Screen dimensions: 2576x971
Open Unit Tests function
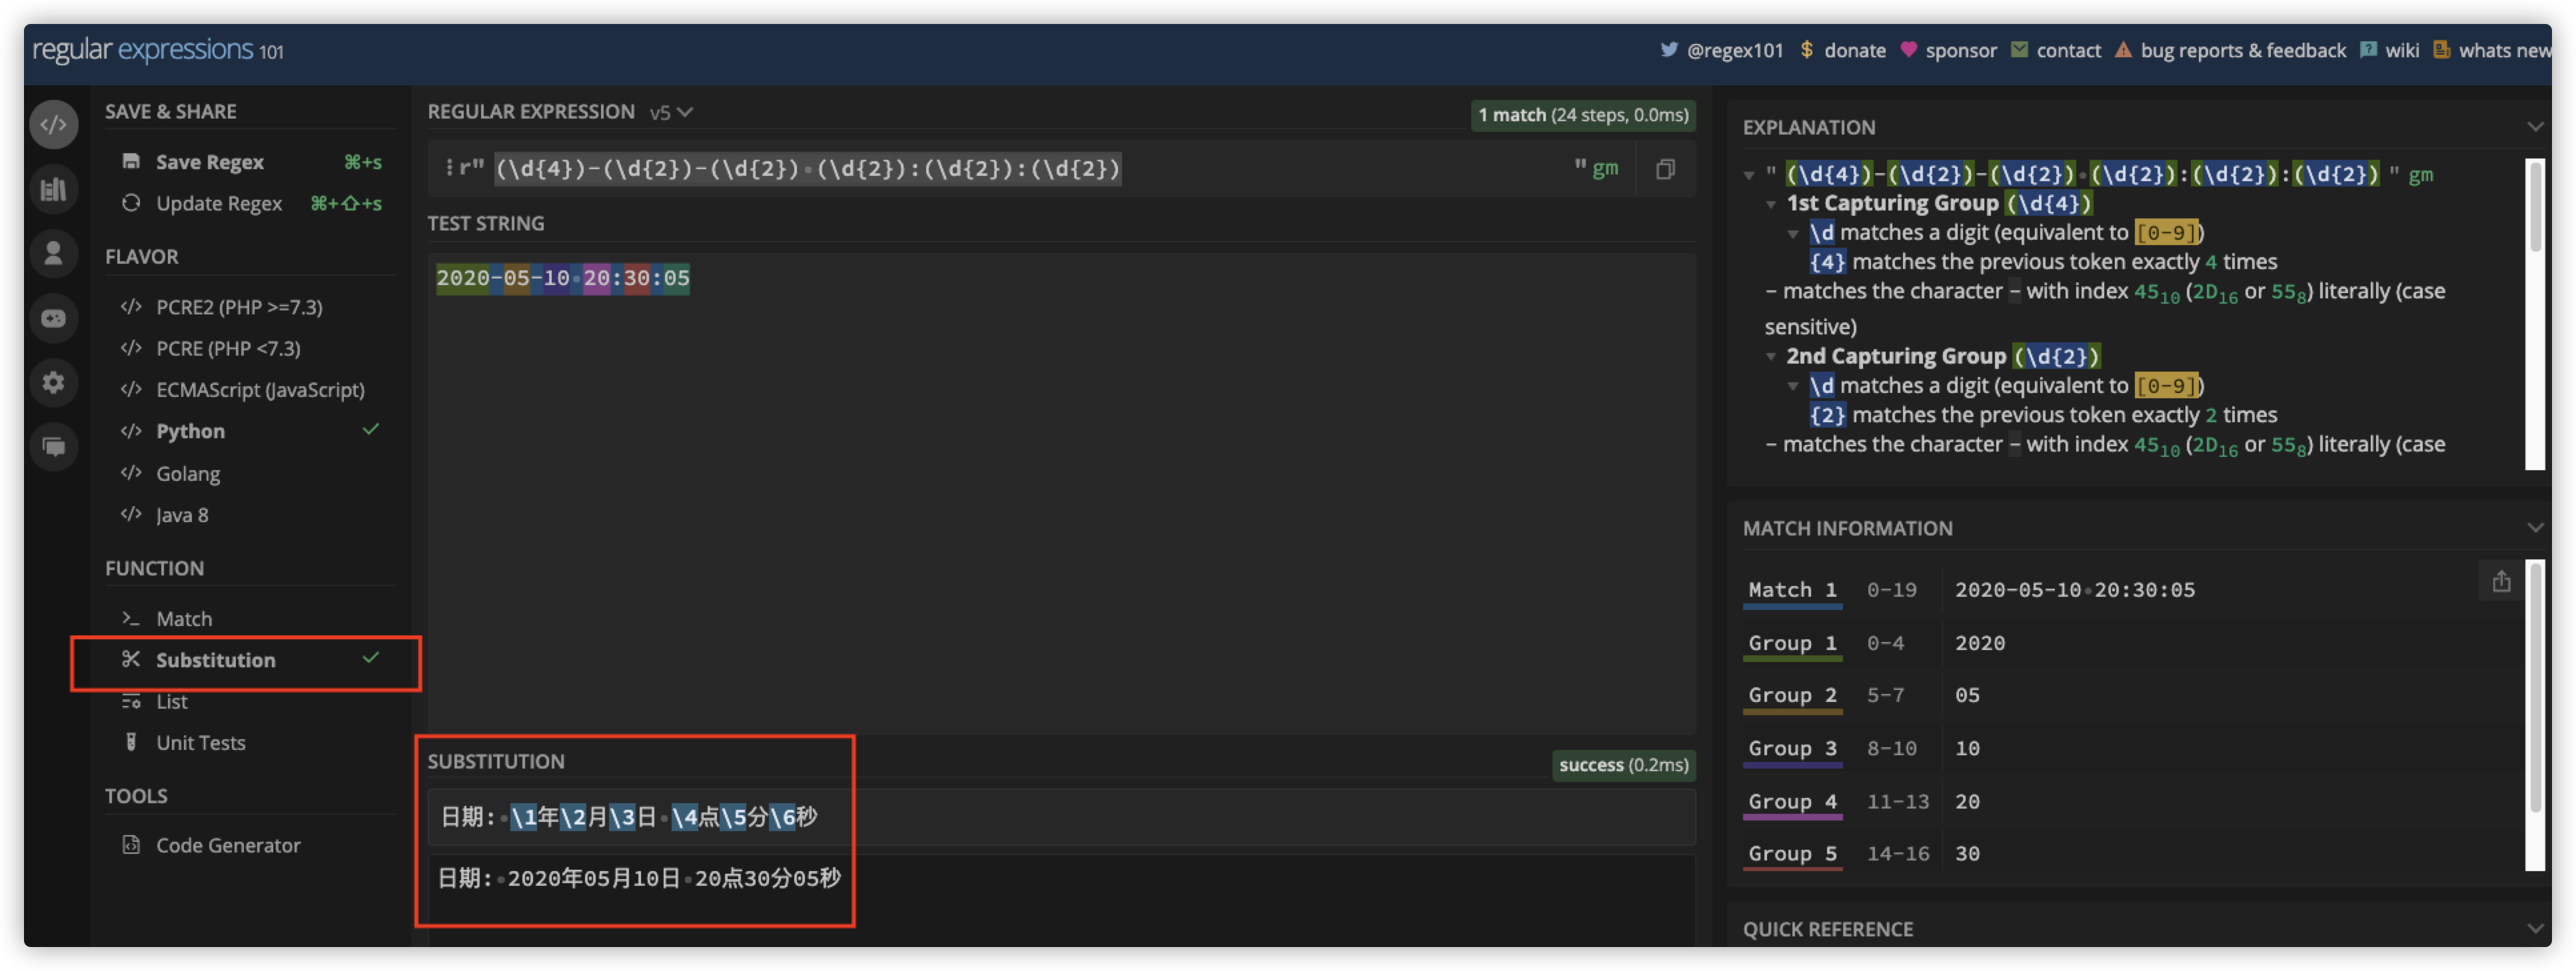coord(200,742)
